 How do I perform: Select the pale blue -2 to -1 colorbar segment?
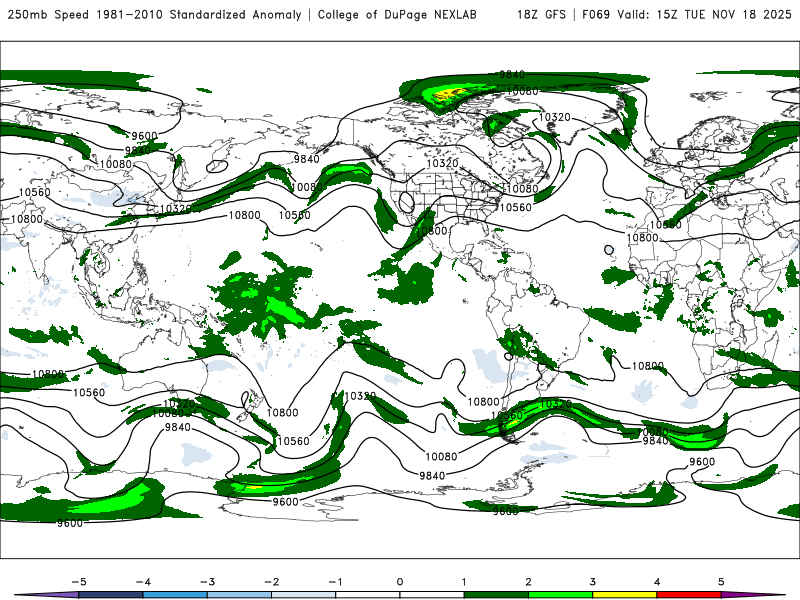(304, 595)
